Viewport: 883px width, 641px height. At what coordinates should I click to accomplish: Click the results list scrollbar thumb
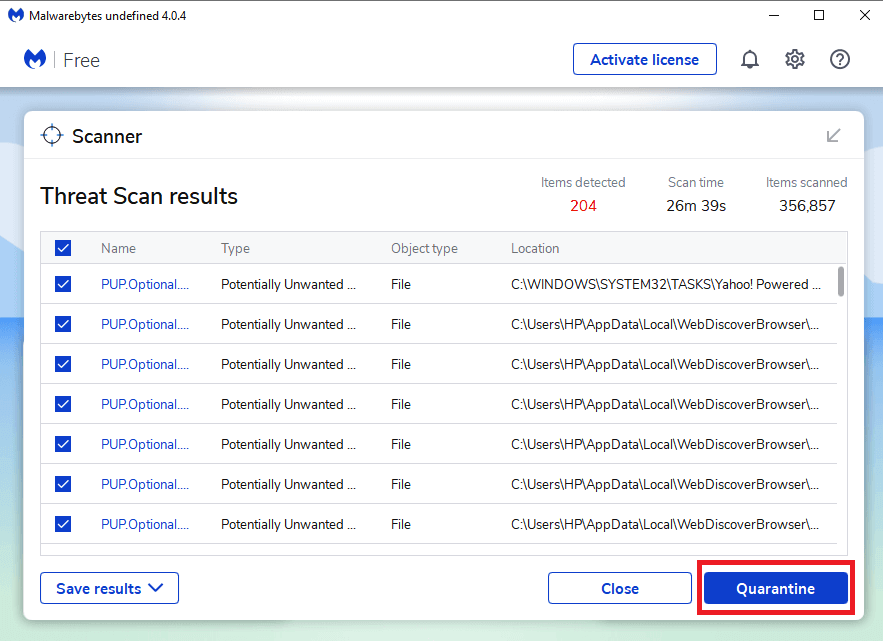[x=841, y=281]
